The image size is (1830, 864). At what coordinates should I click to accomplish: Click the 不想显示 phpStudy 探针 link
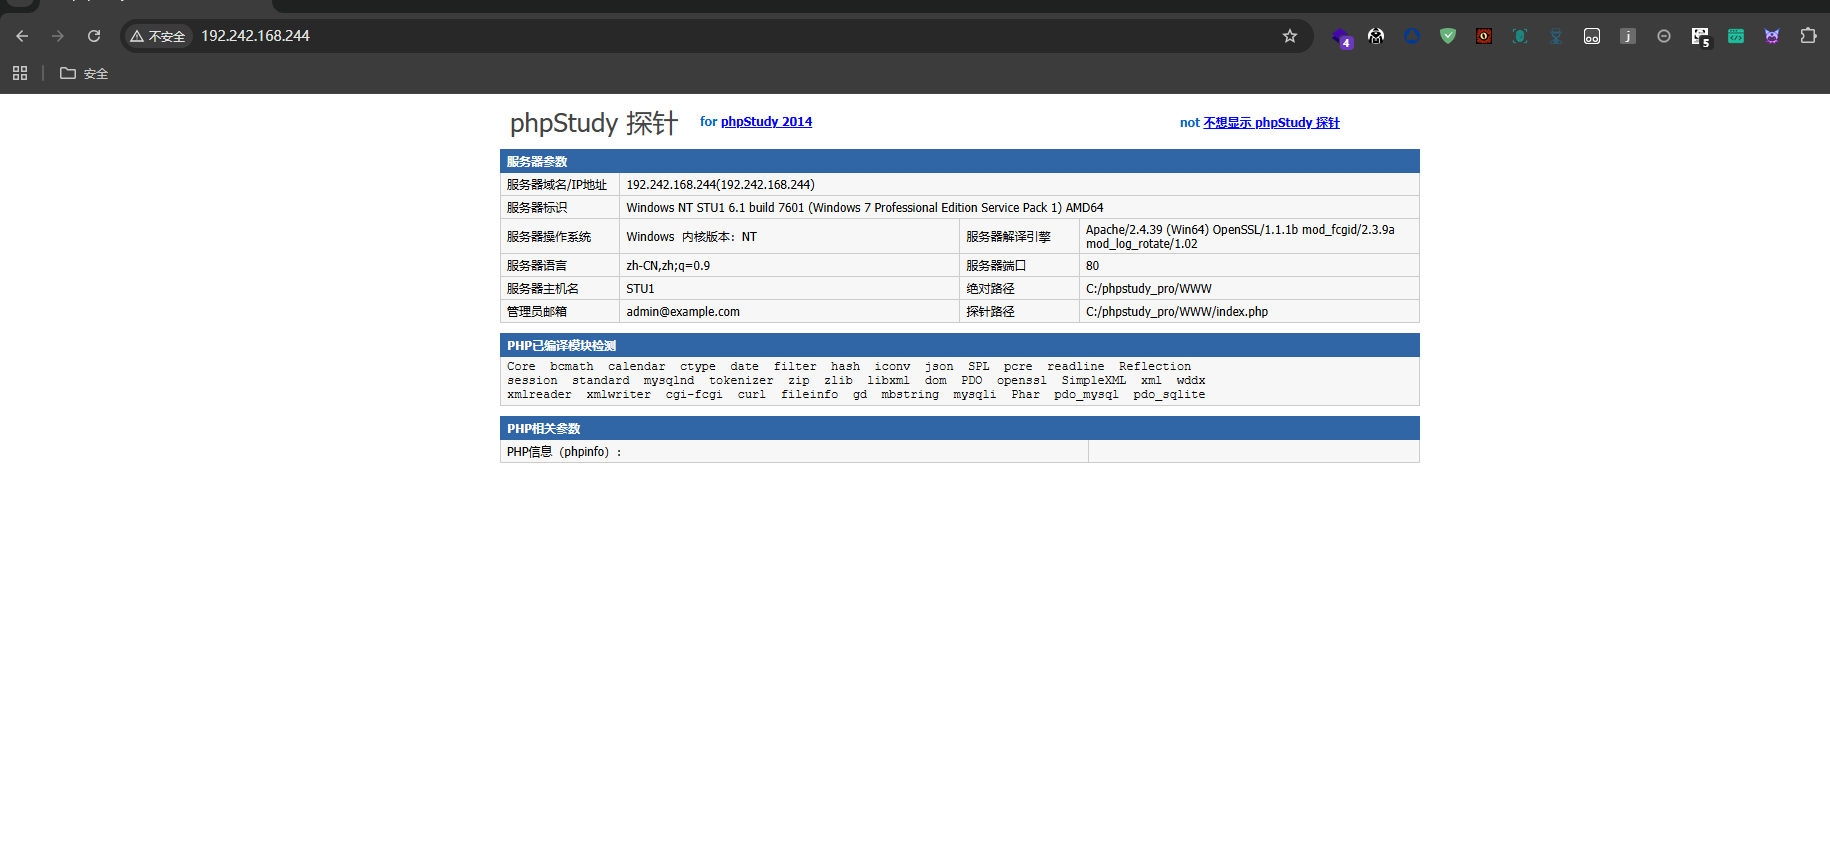1271,123
